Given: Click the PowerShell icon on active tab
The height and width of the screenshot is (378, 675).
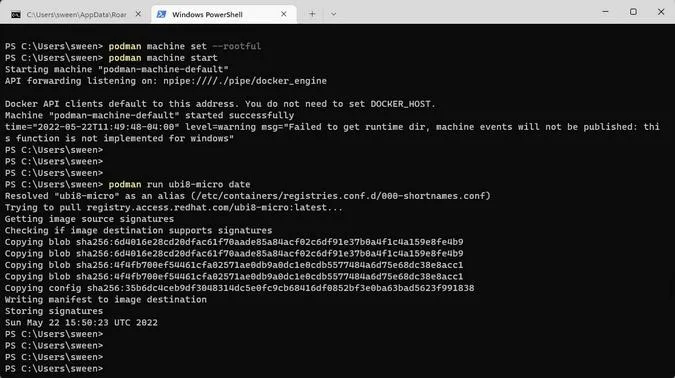Looking at the screenshot, I should (x=161, y=14).
